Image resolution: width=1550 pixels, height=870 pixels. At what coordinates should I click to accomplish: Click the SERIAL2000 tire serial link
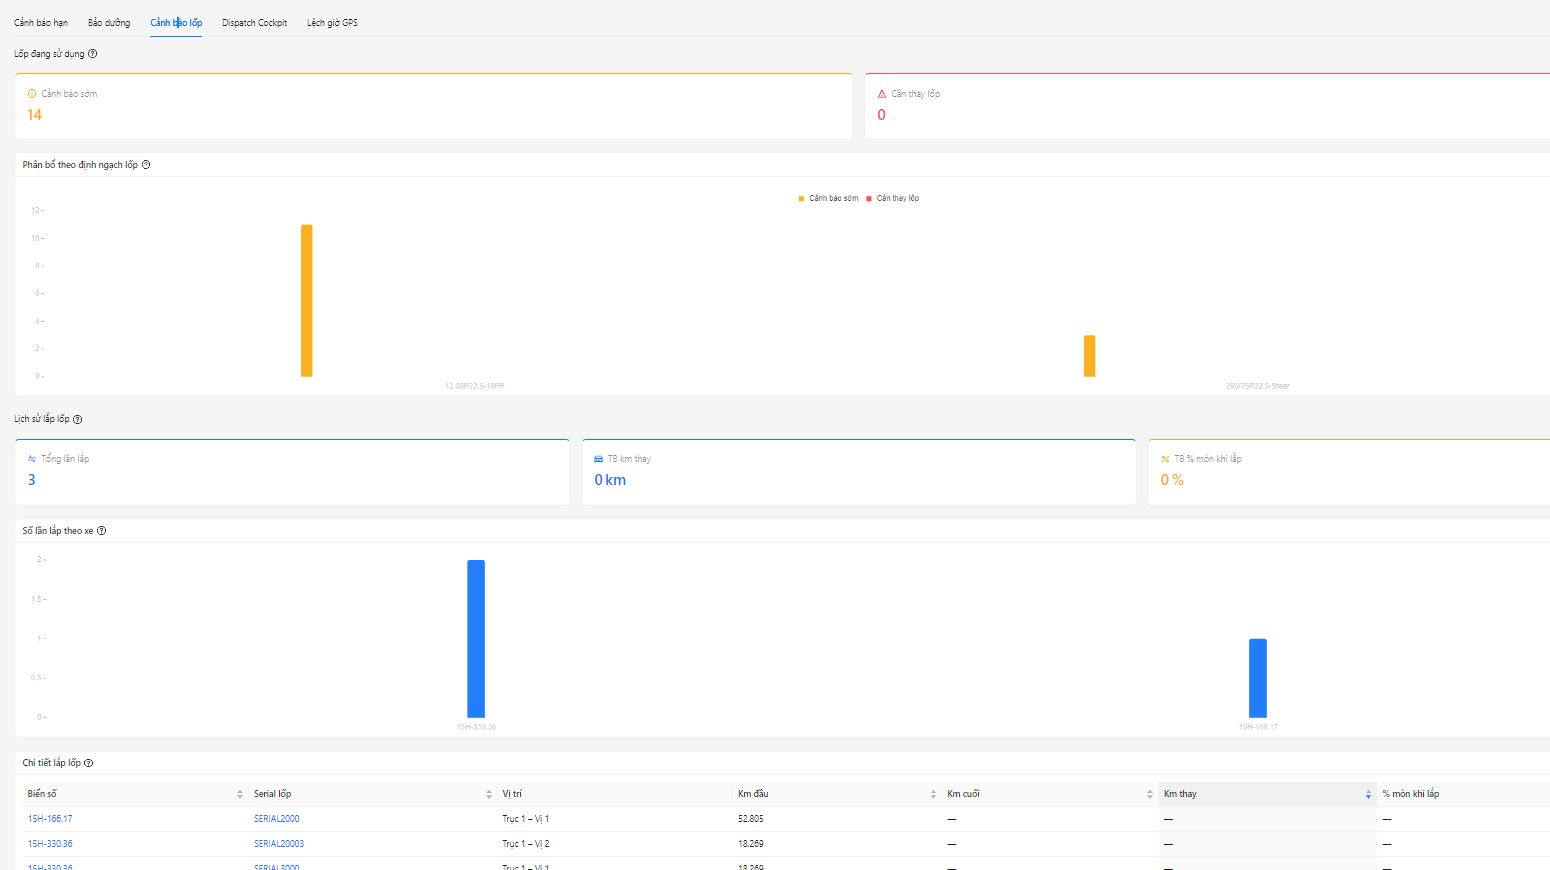pos(277,819)
